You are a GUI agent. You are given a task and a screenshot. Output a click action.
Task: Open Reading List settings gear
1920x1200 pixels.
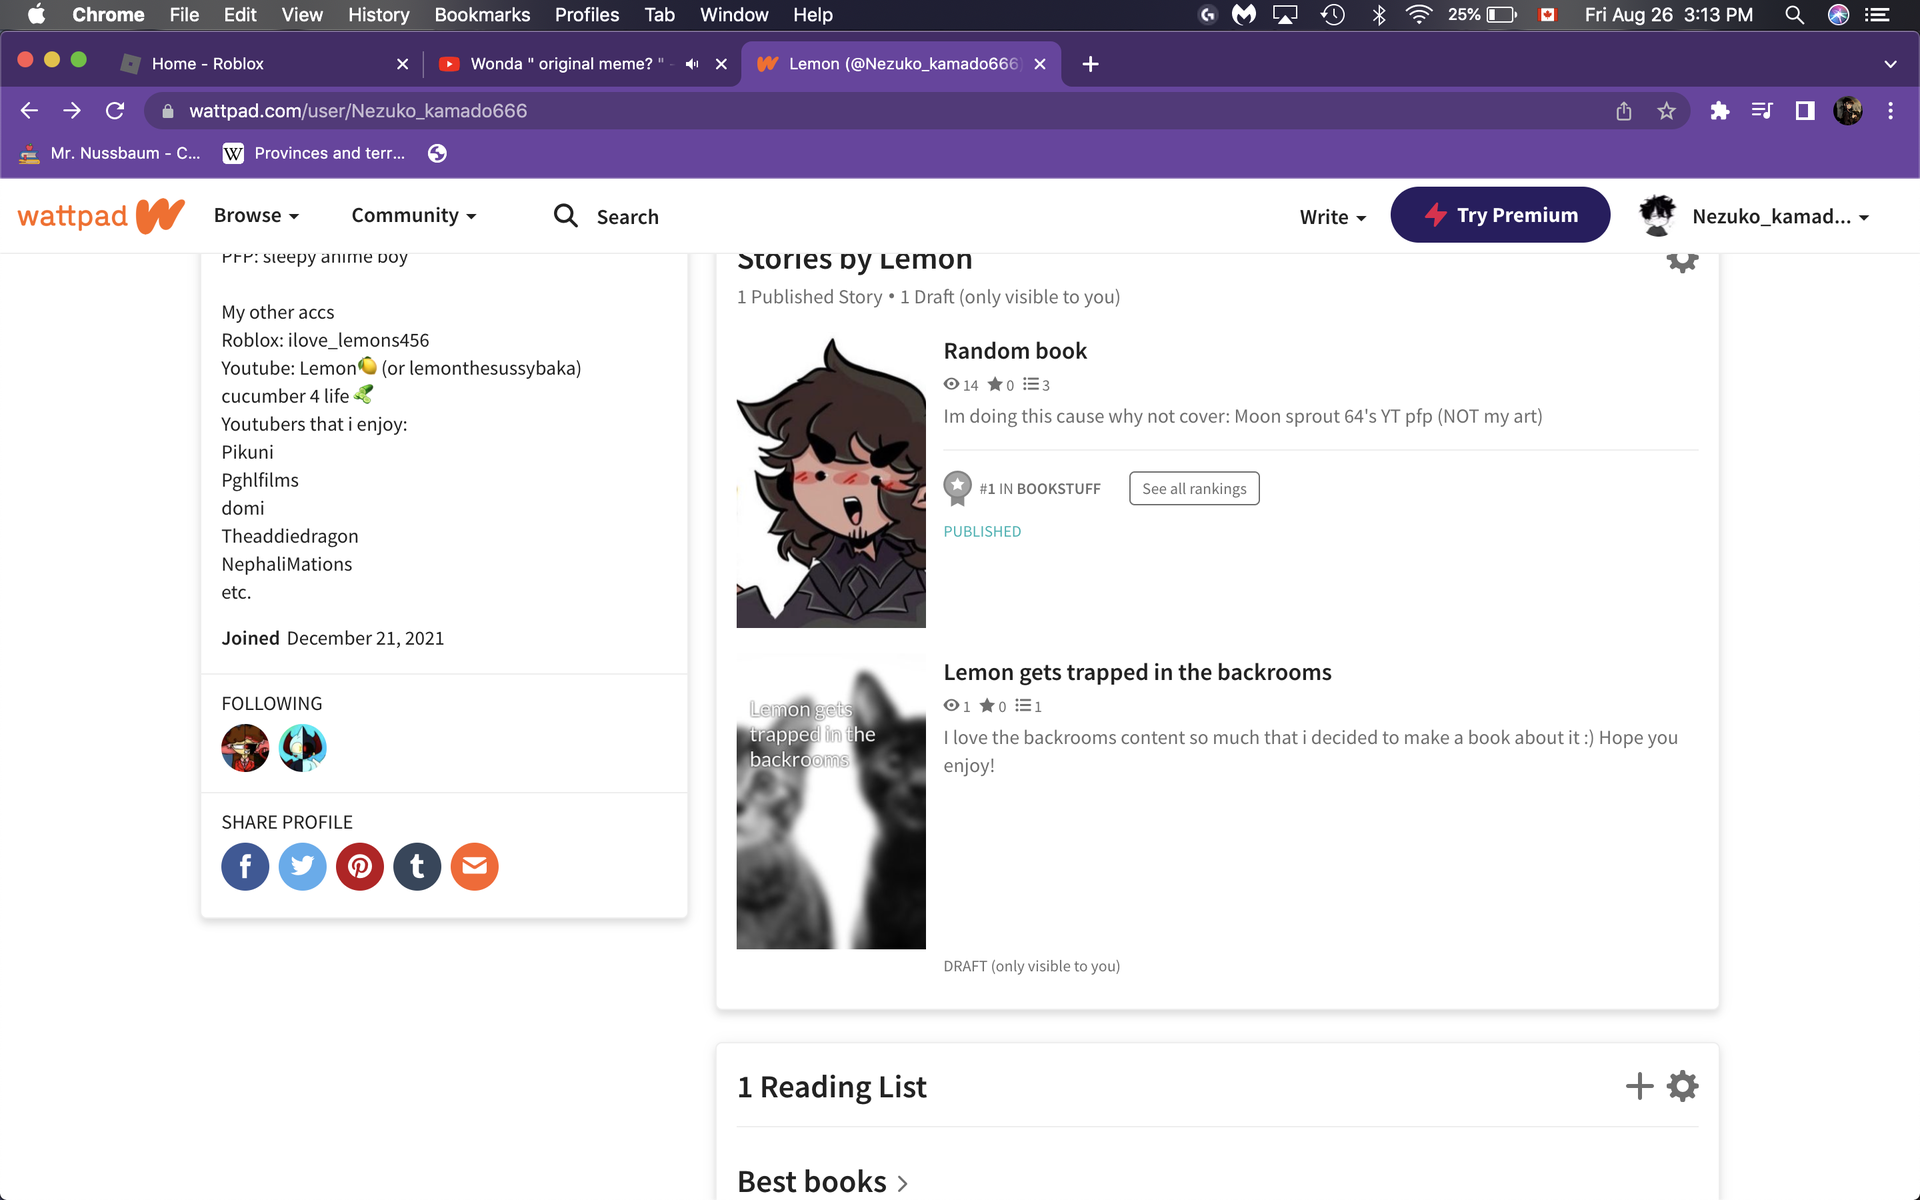click(1683, 1086)
